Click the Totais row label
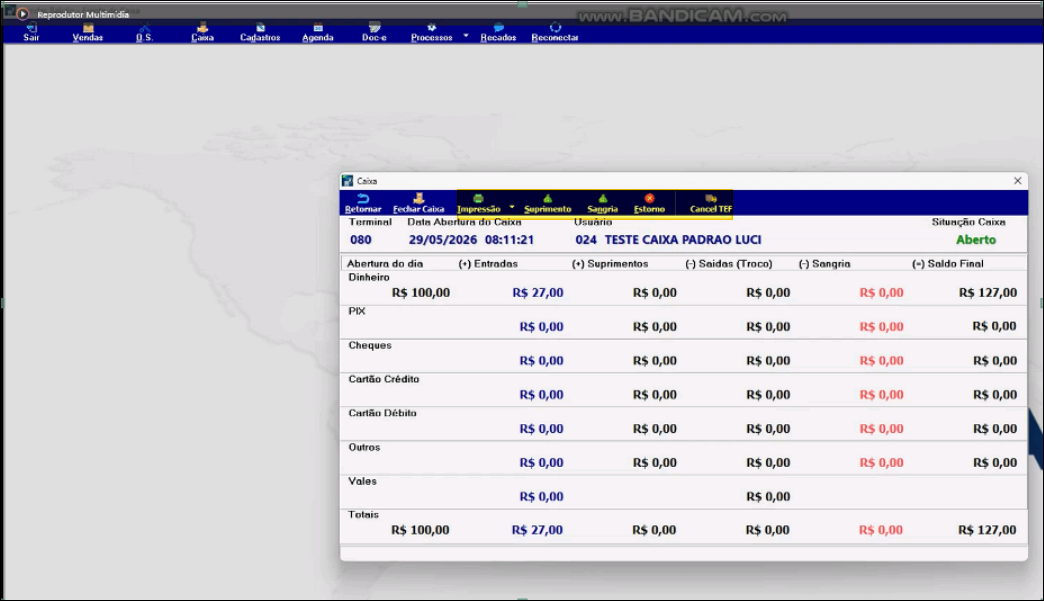 click(x=364, y=514)
